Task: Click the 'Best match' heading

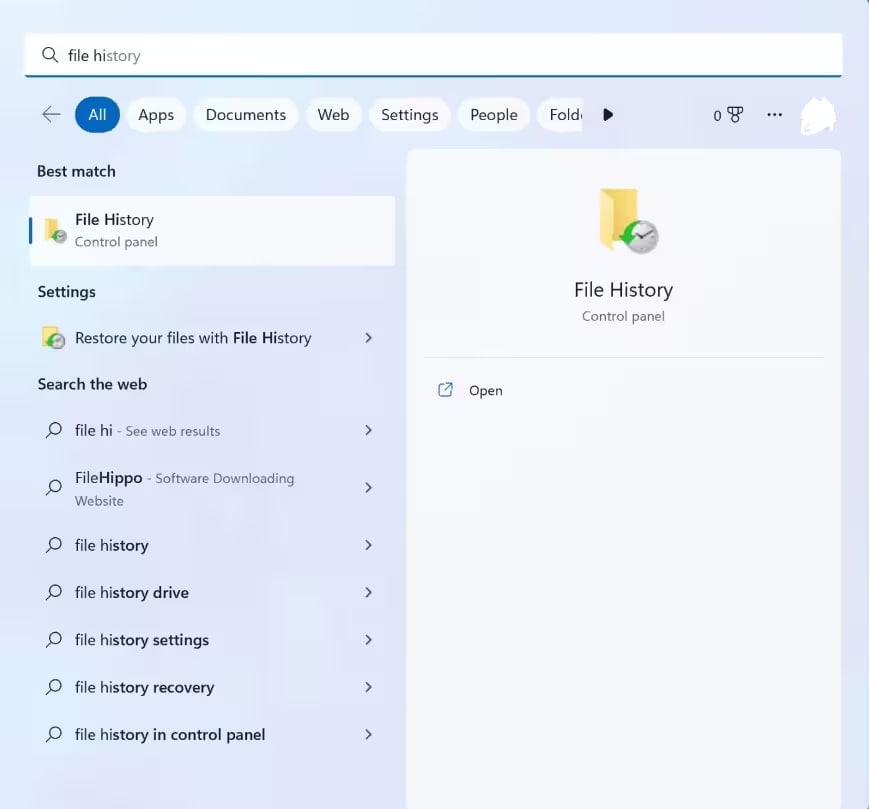Action: tap(76, 171)
